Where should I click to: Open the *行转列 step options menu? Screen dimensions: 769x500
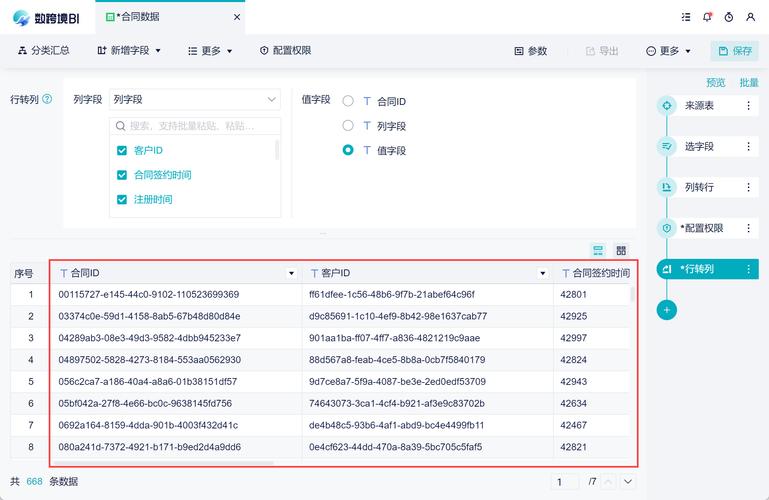748,269
